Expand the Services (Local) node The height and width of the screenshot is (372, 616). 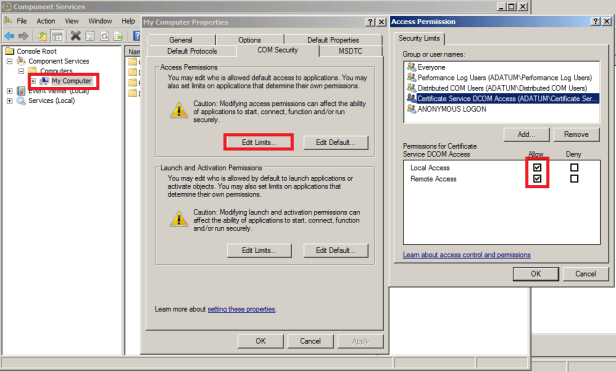point(9,101)
